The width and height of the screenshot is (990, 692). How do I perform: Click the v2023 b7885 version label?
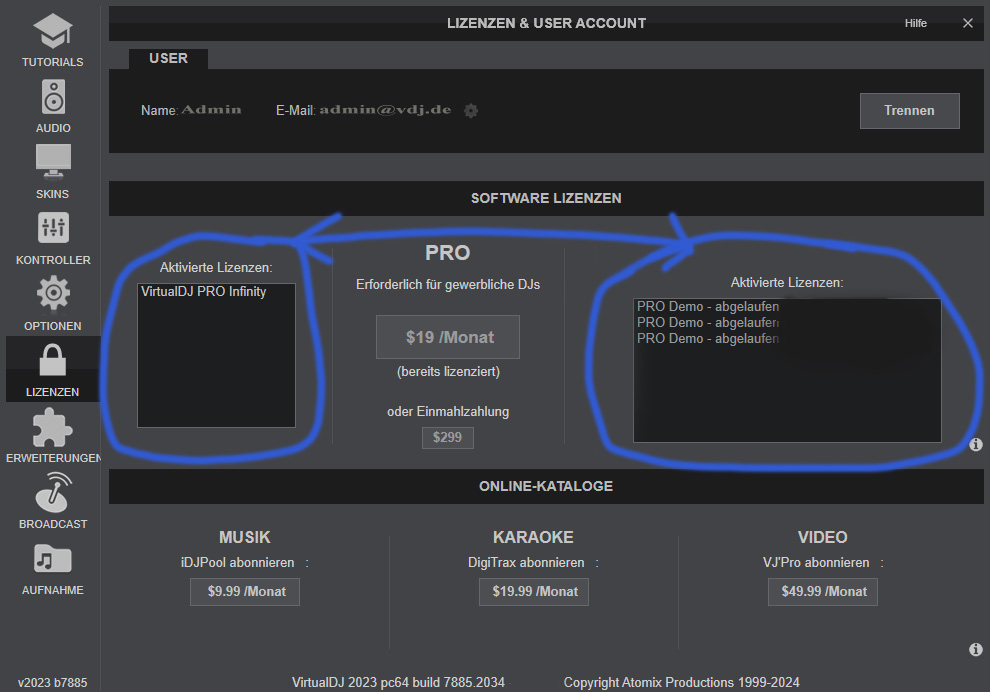52,683
